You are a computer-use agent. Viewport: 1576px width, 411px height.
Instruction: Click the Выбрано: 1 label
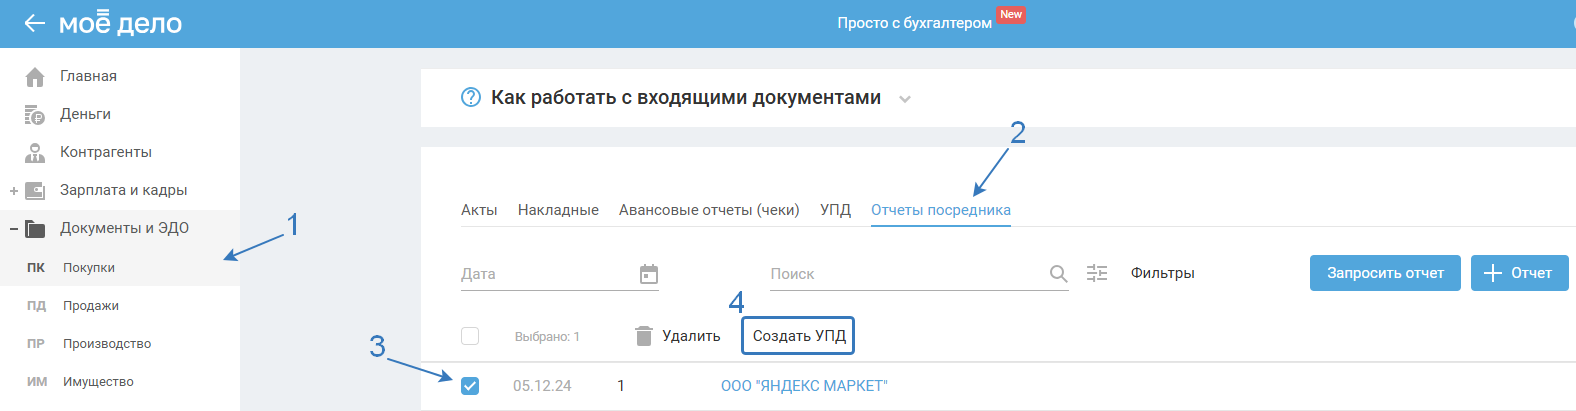(547, 337)
